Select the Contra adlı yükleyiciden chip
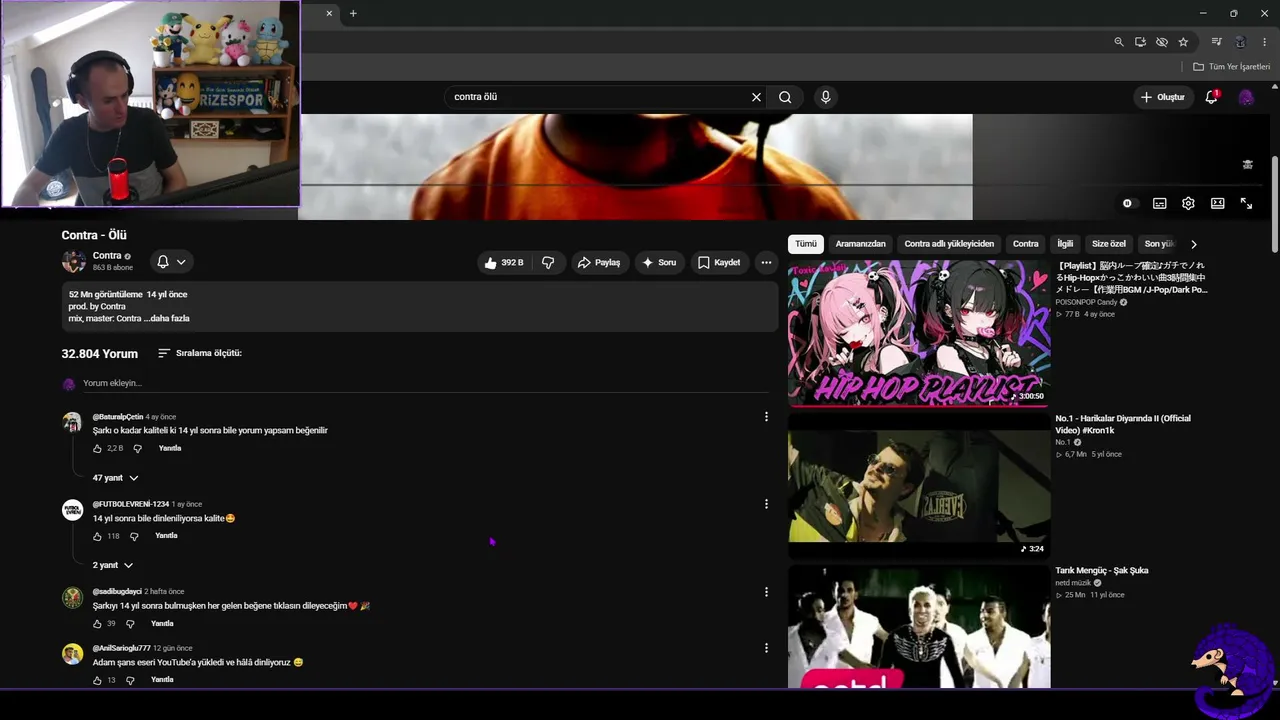The height and width of the screenshot is (720, 1280). click(x=949, y=244)
